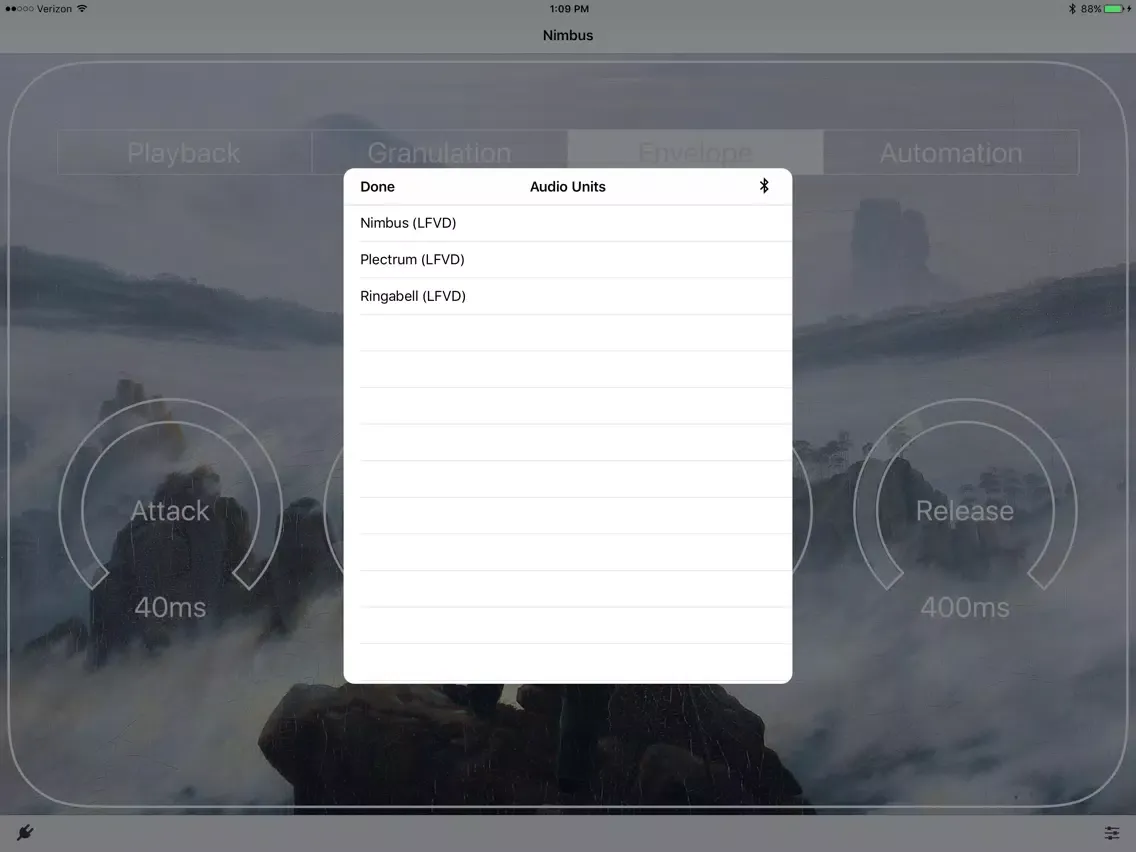Tap Done in the Audio Units popup
1136x852 pixels.
click(x=377, y=187)
